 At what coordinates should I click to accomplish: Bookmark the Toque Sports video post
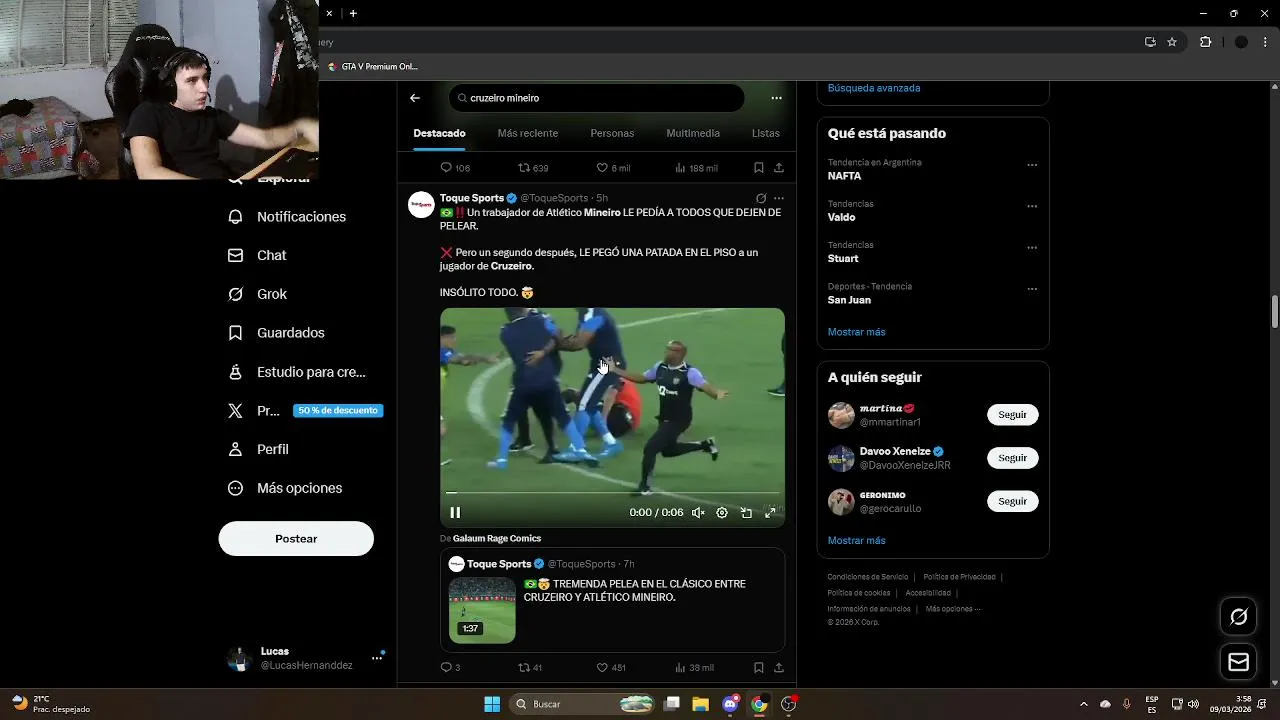click(759, 667)
